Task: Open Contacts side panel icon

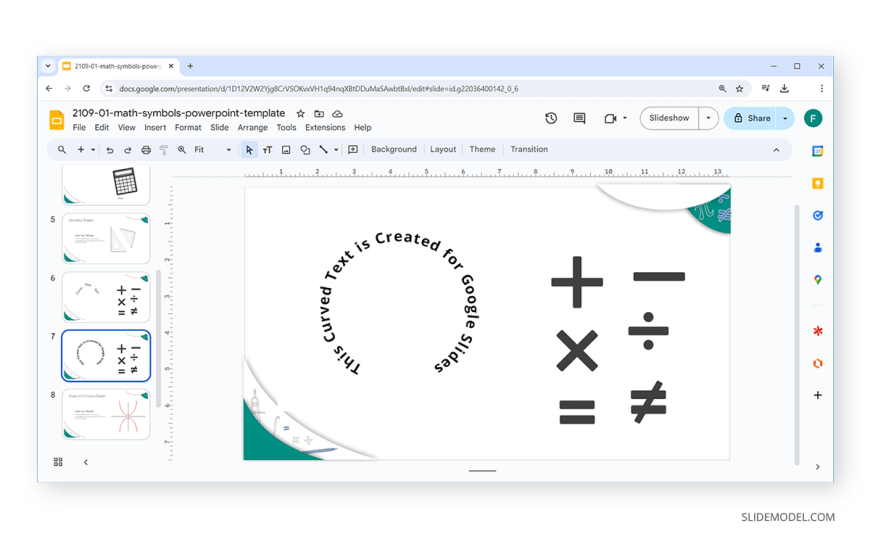Action: click(x=817, y=248)
